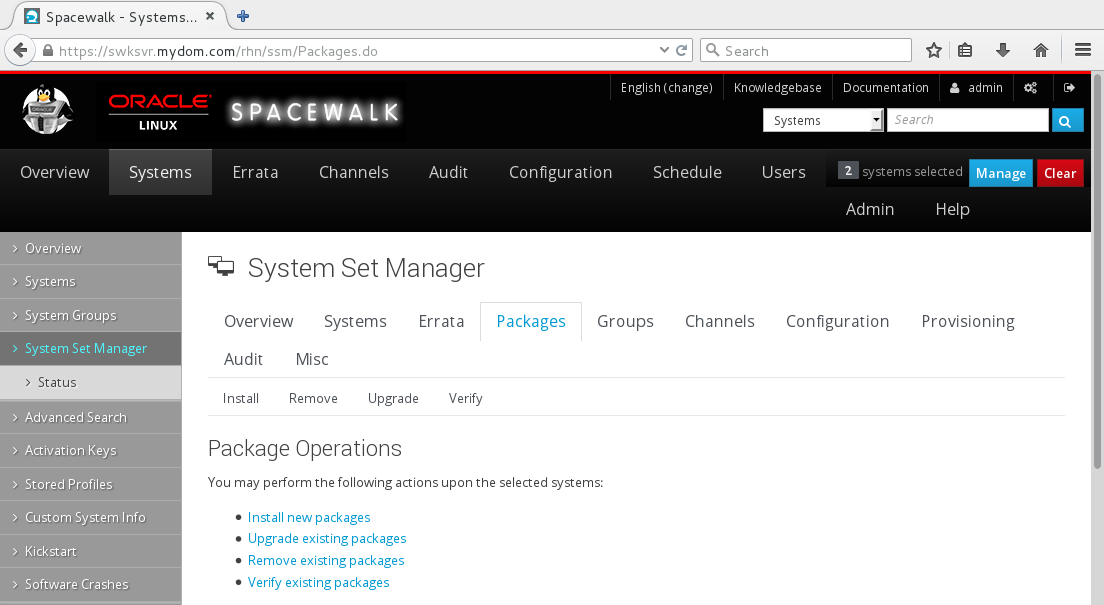Viewport: 1104px width, 605px height.
Task: Open the Verify packages sub-tab
Action: 465,399
